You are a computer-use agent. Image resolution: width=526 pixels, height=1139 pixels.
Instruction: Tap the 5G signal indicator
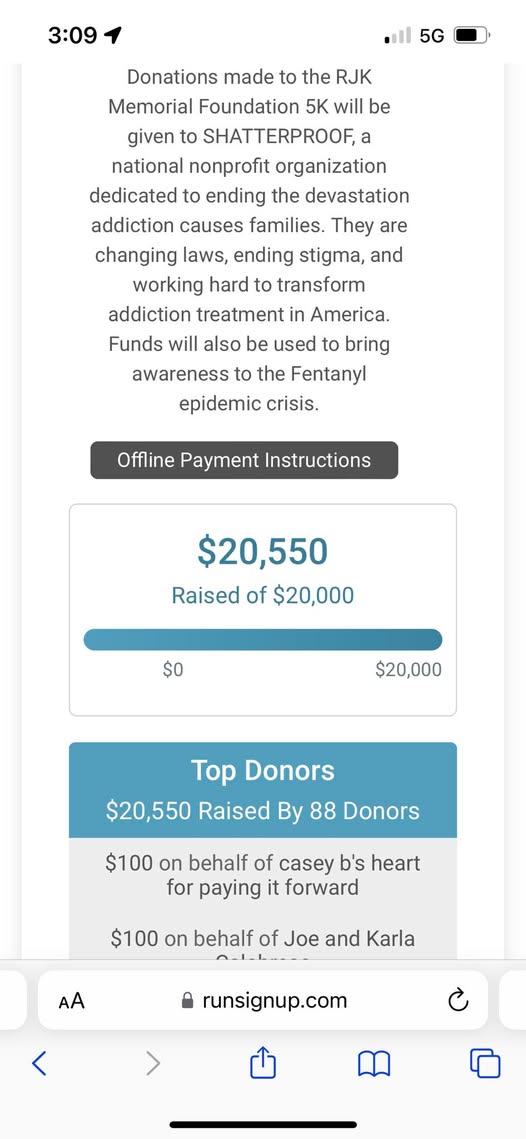click(x=432, y=35)
